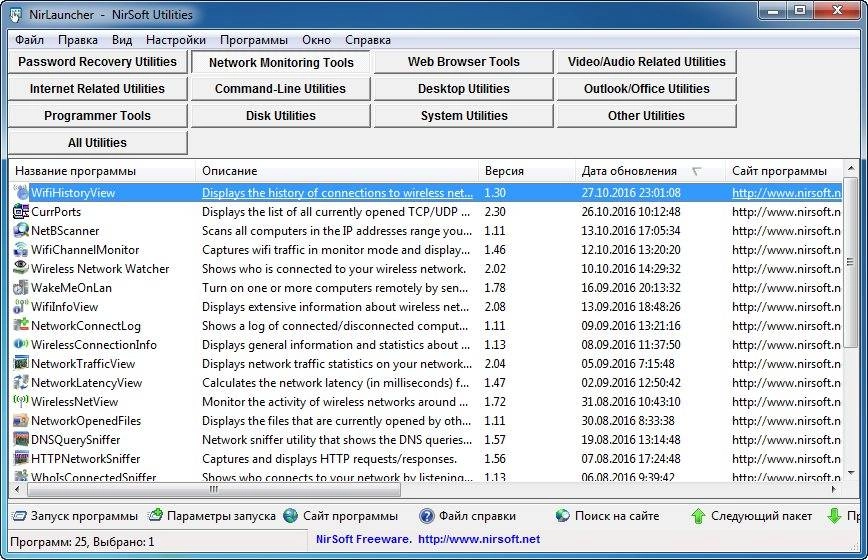
Task: Click the WirelessConnectionInfo program icon
Action: (x=21, y=344)
